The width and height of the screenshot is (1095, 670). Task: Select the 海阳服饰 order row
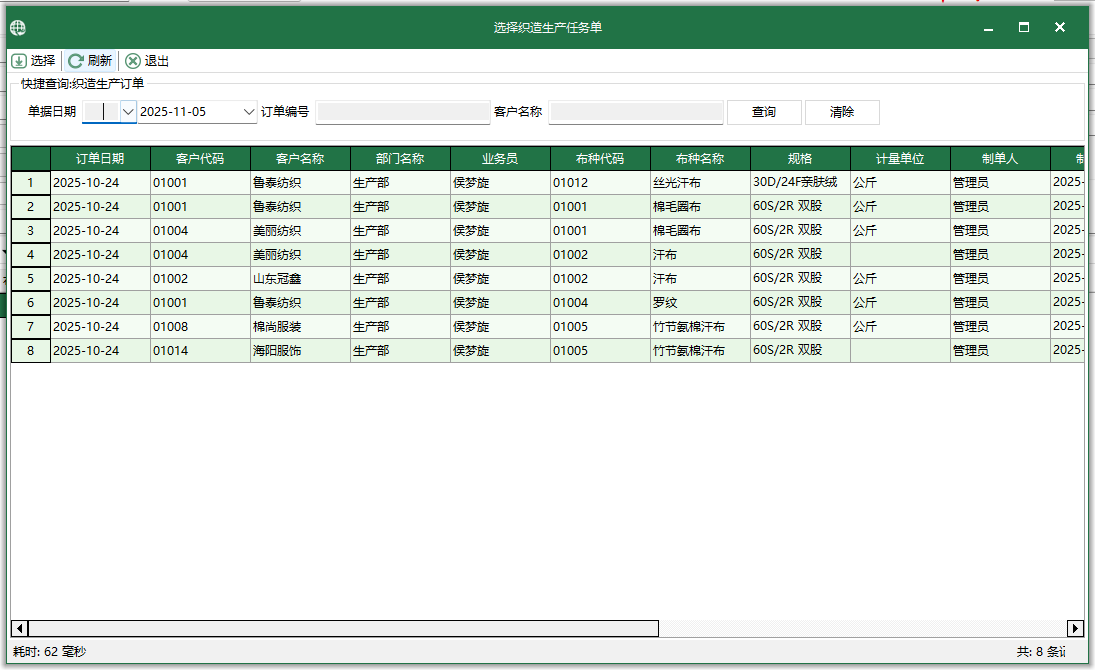click(x=300, y=351)
